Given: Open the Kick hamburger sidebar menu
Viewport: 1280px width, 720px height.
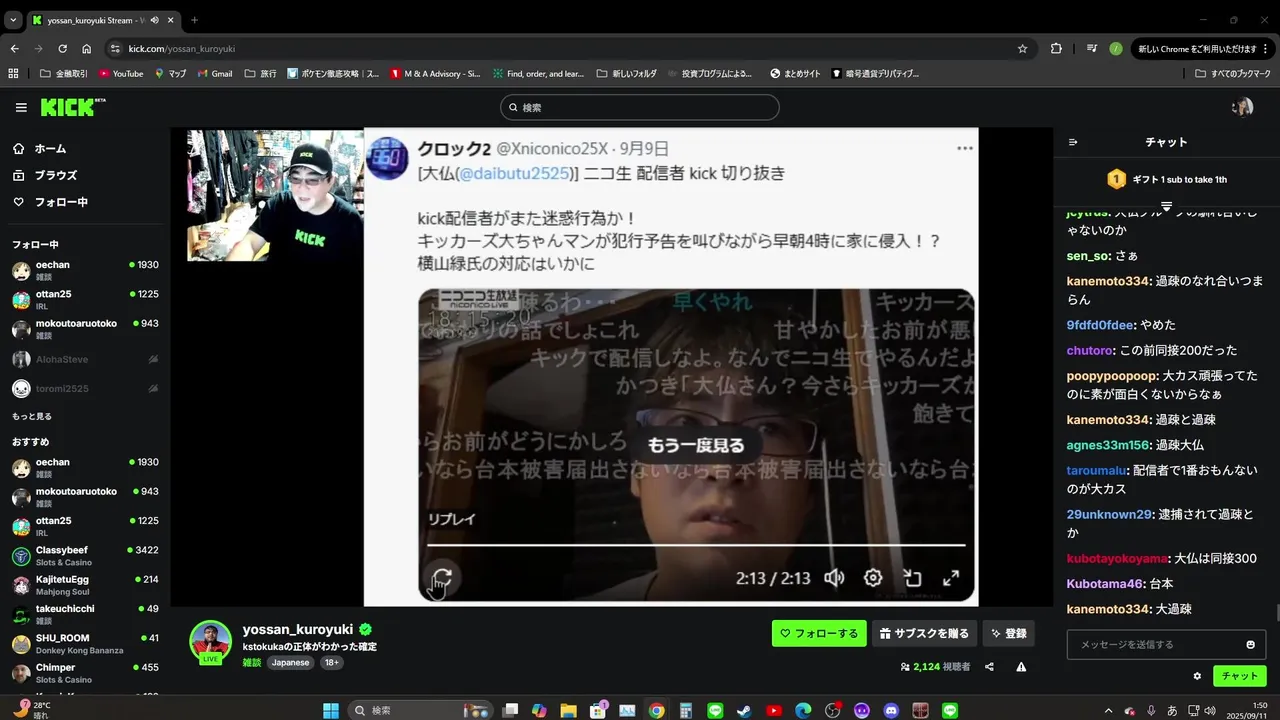Looking at the screenshot, I should tap(21, 107).
